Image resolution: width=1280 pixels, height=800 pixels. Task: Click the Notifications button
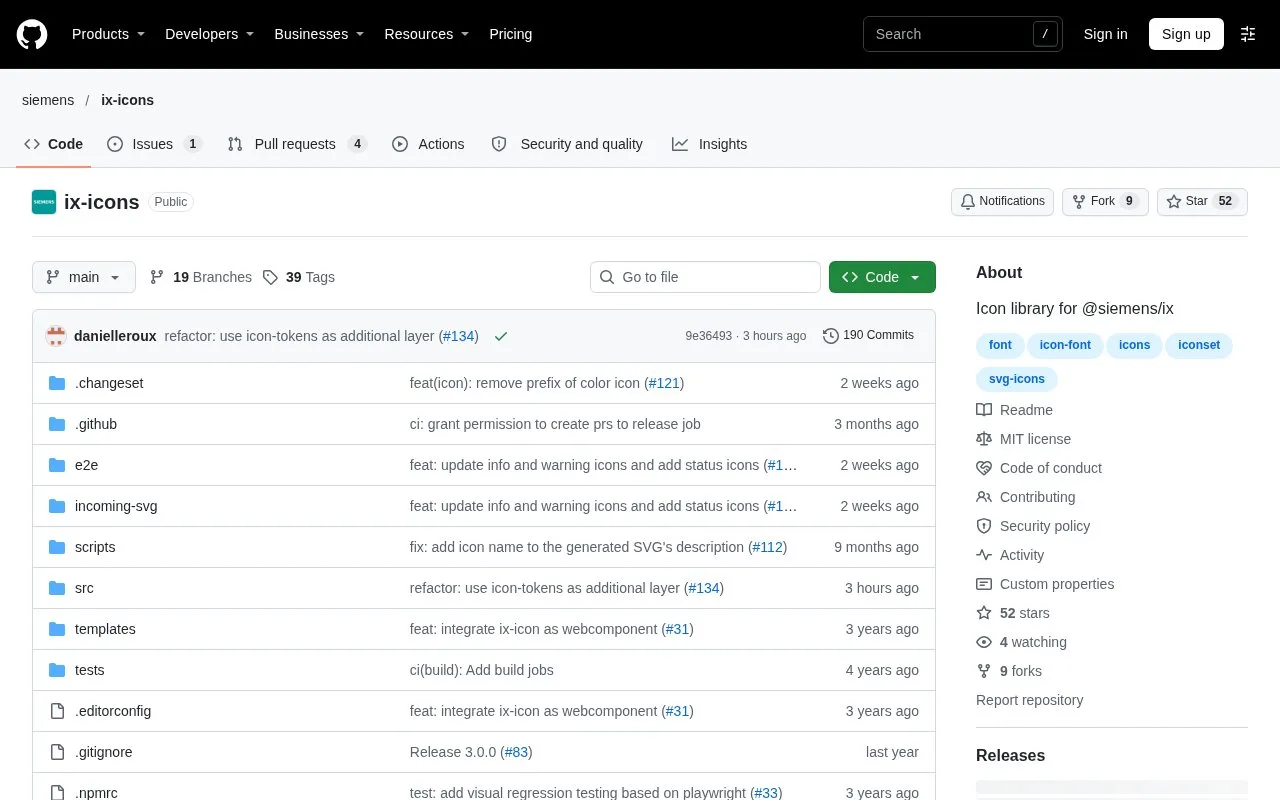pos(1002,201)
